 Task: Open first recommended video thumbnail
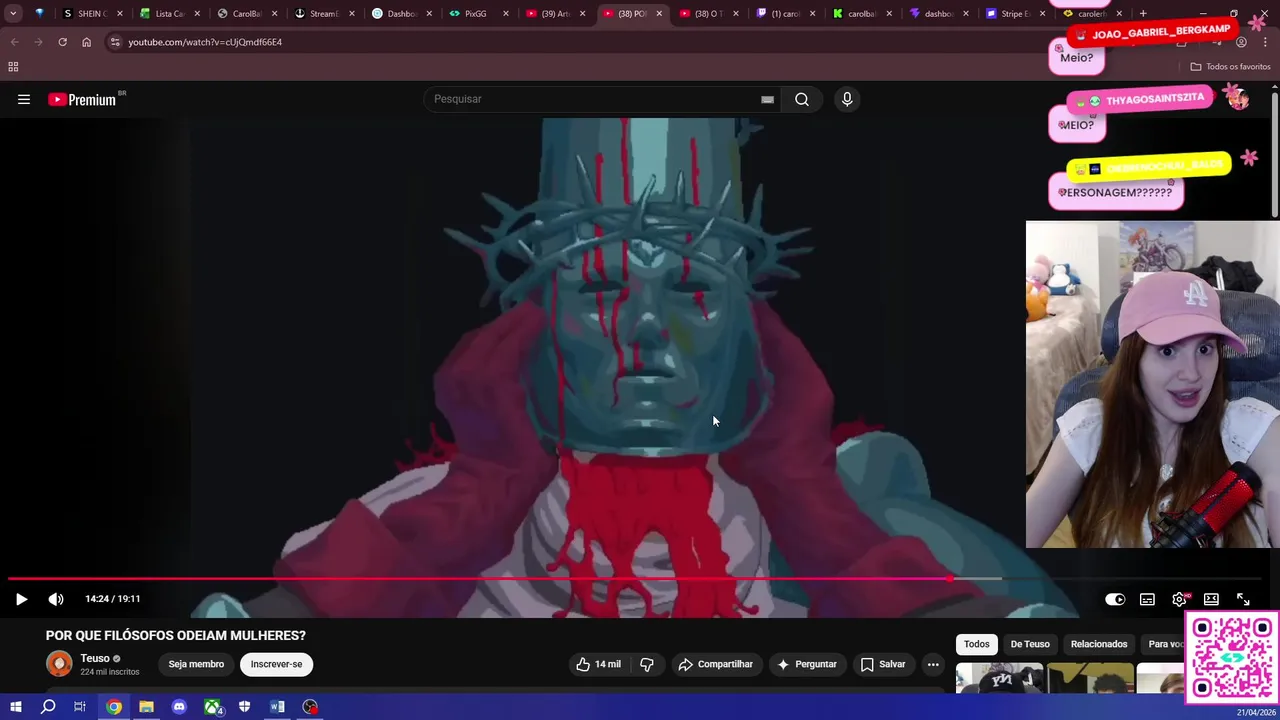click(x=999, y=678)
